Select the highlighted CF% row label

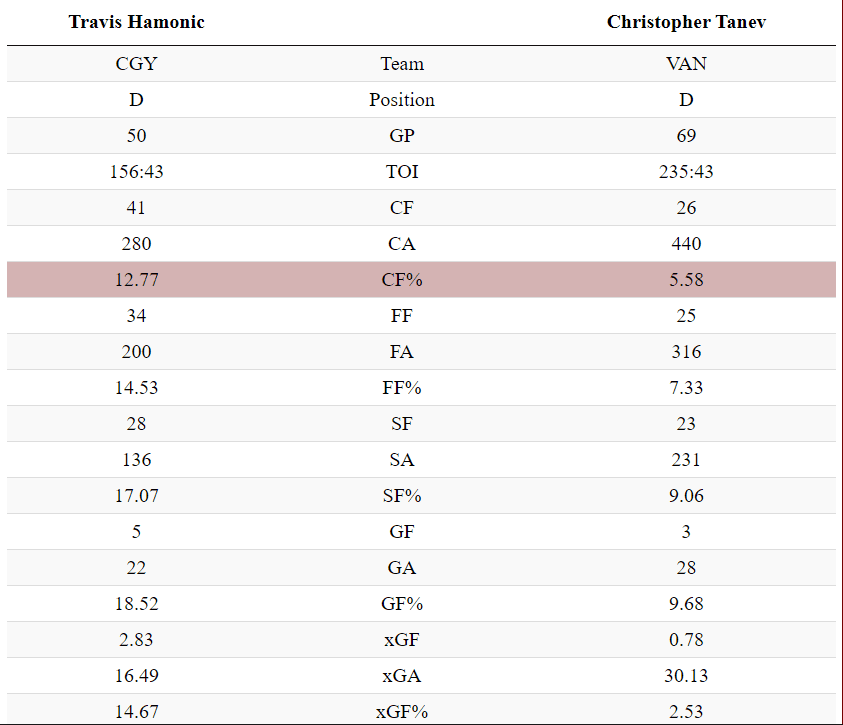[402, 280]
